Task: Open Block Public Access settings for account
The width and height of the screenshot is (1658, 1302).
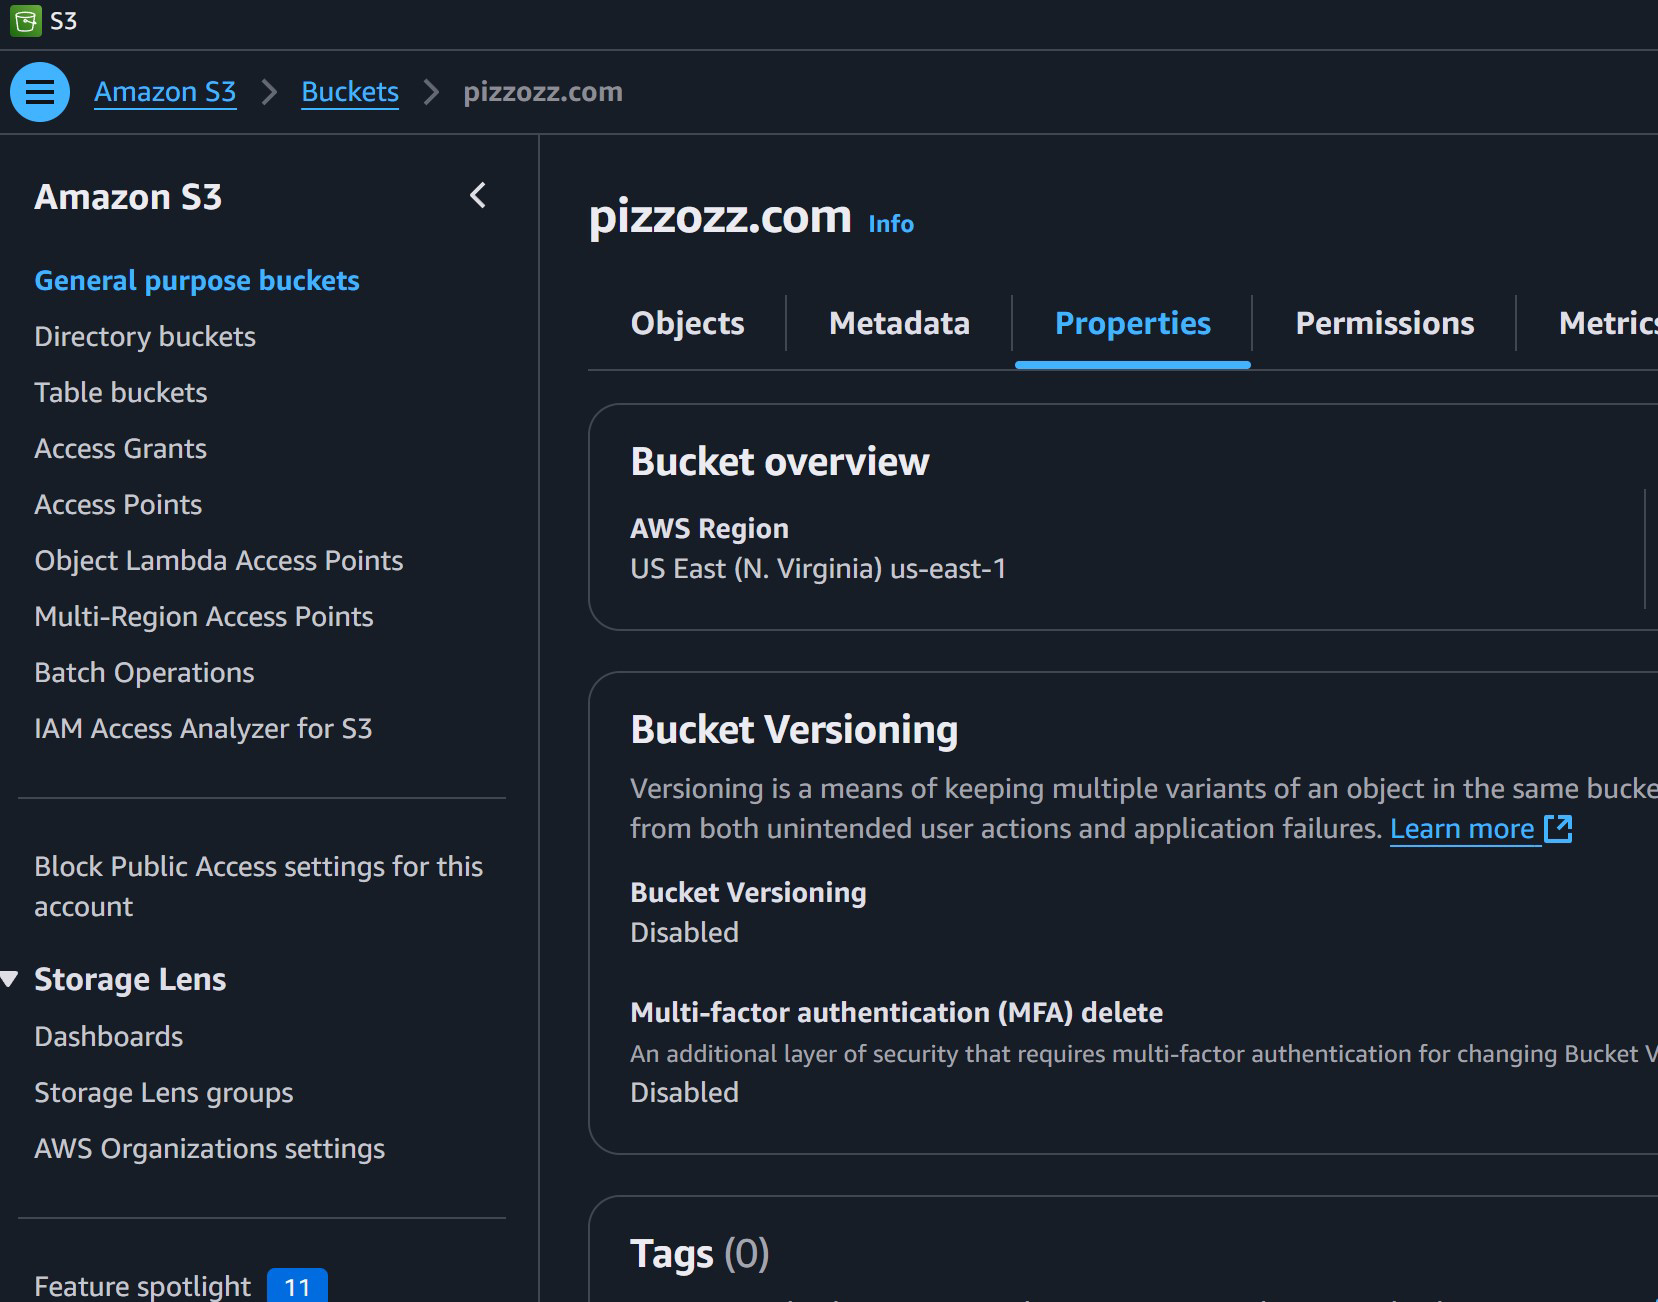Action: coord(258,886)
